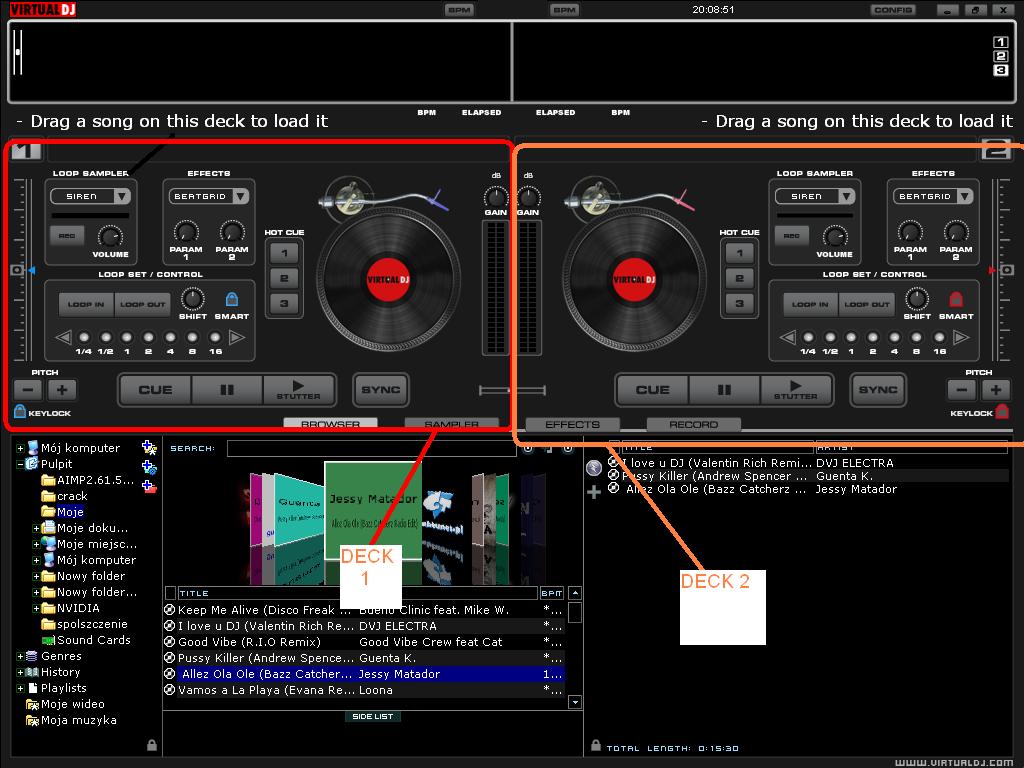Image resolution: width=1024 pixels, height=768 pixels.
Task: Set deck 1 Loop Out point
Action: pos(142,304)
